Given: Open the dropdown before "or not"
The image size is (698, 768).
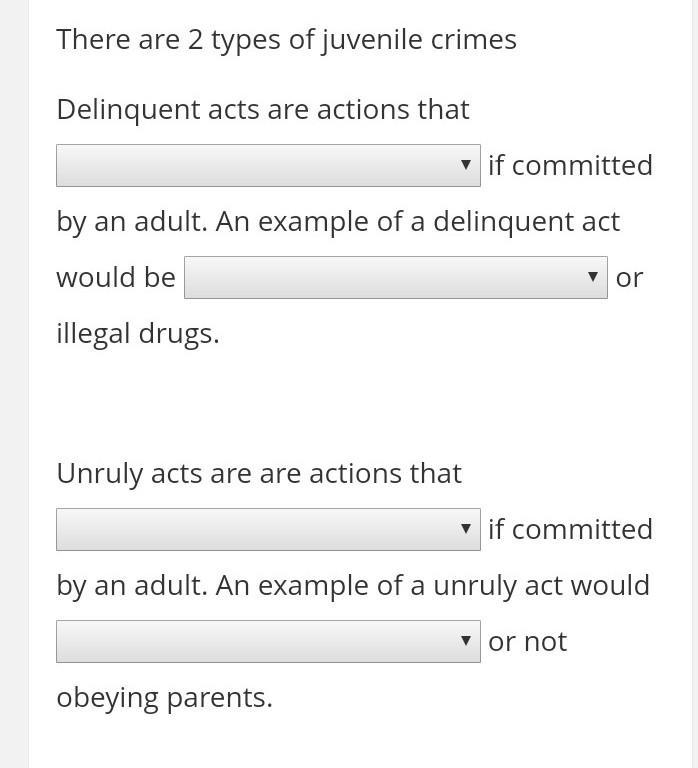Looking at the screenshot, I should point(268,642).
